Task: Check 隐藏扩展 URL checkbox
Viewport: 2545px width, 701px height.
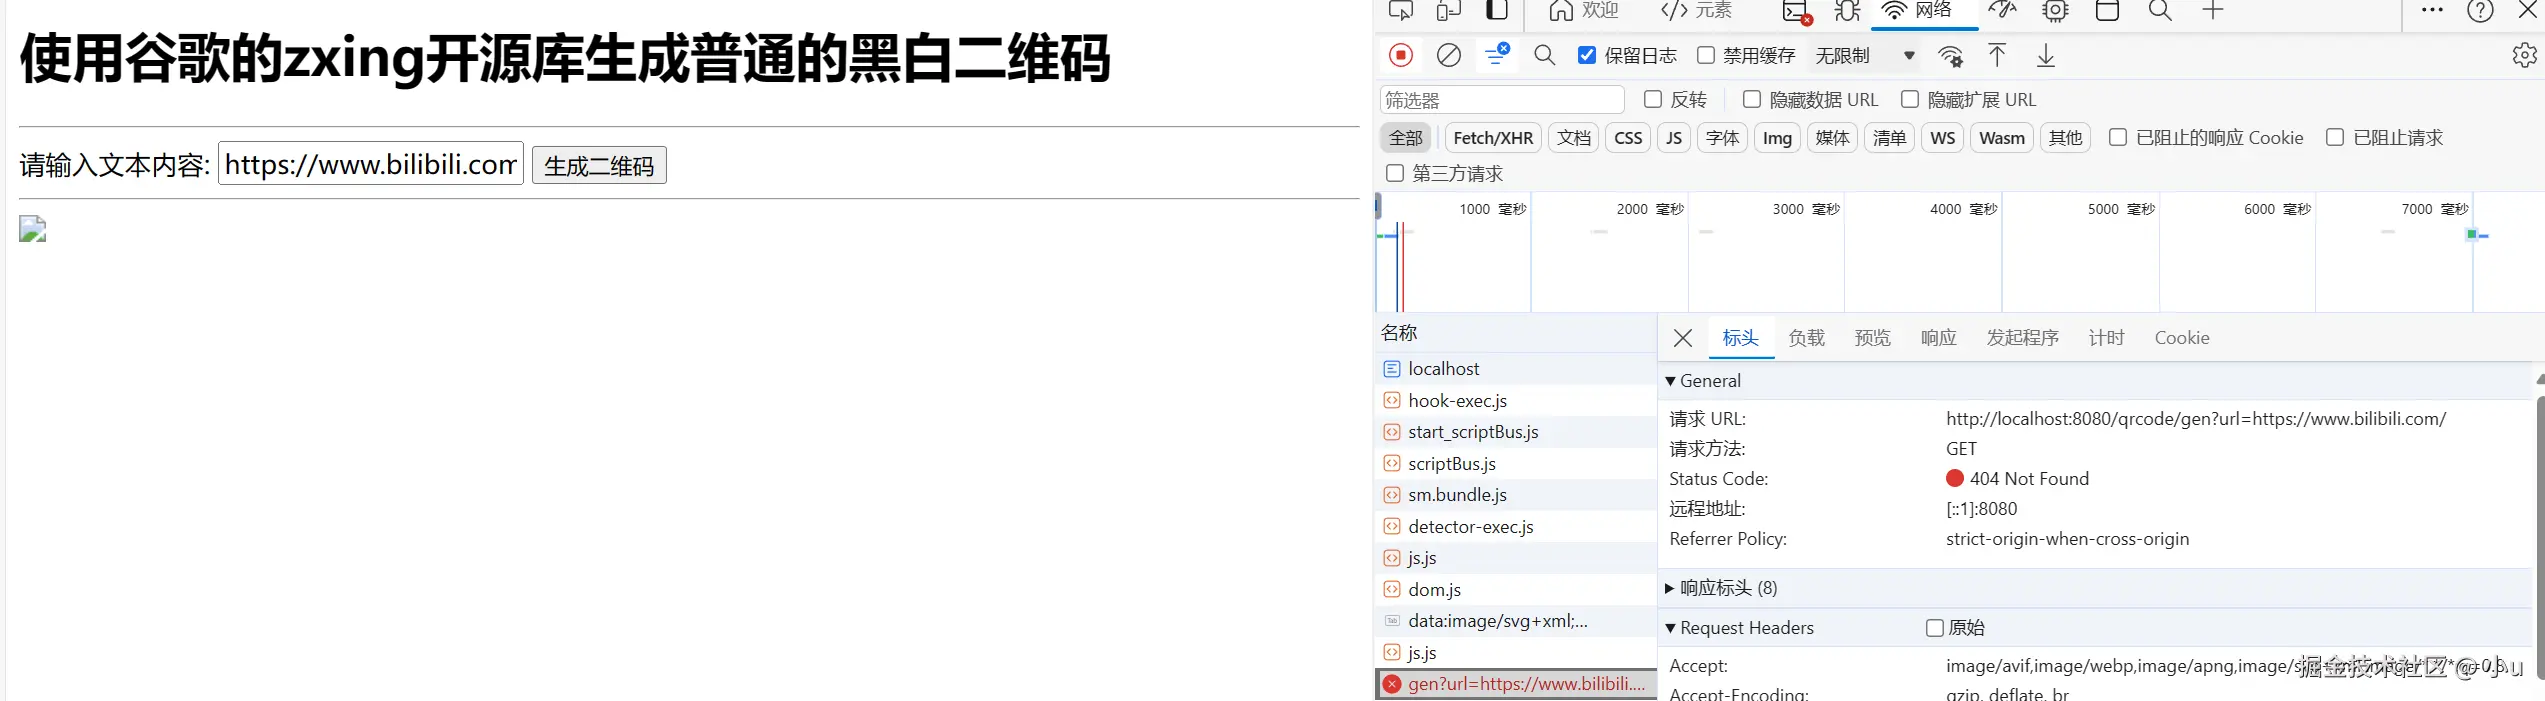Action: [x=1910, y=99]
